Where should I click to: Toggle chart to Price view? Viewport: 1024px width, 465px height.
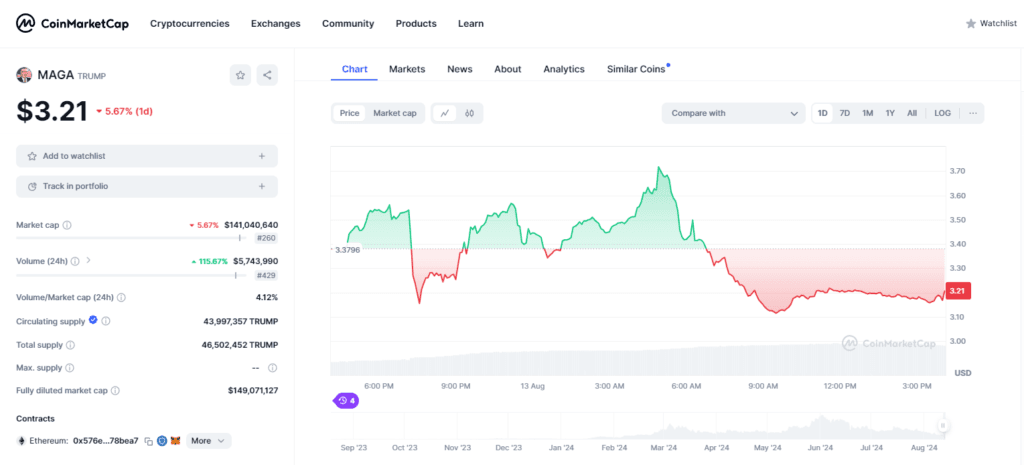(349, 113)
